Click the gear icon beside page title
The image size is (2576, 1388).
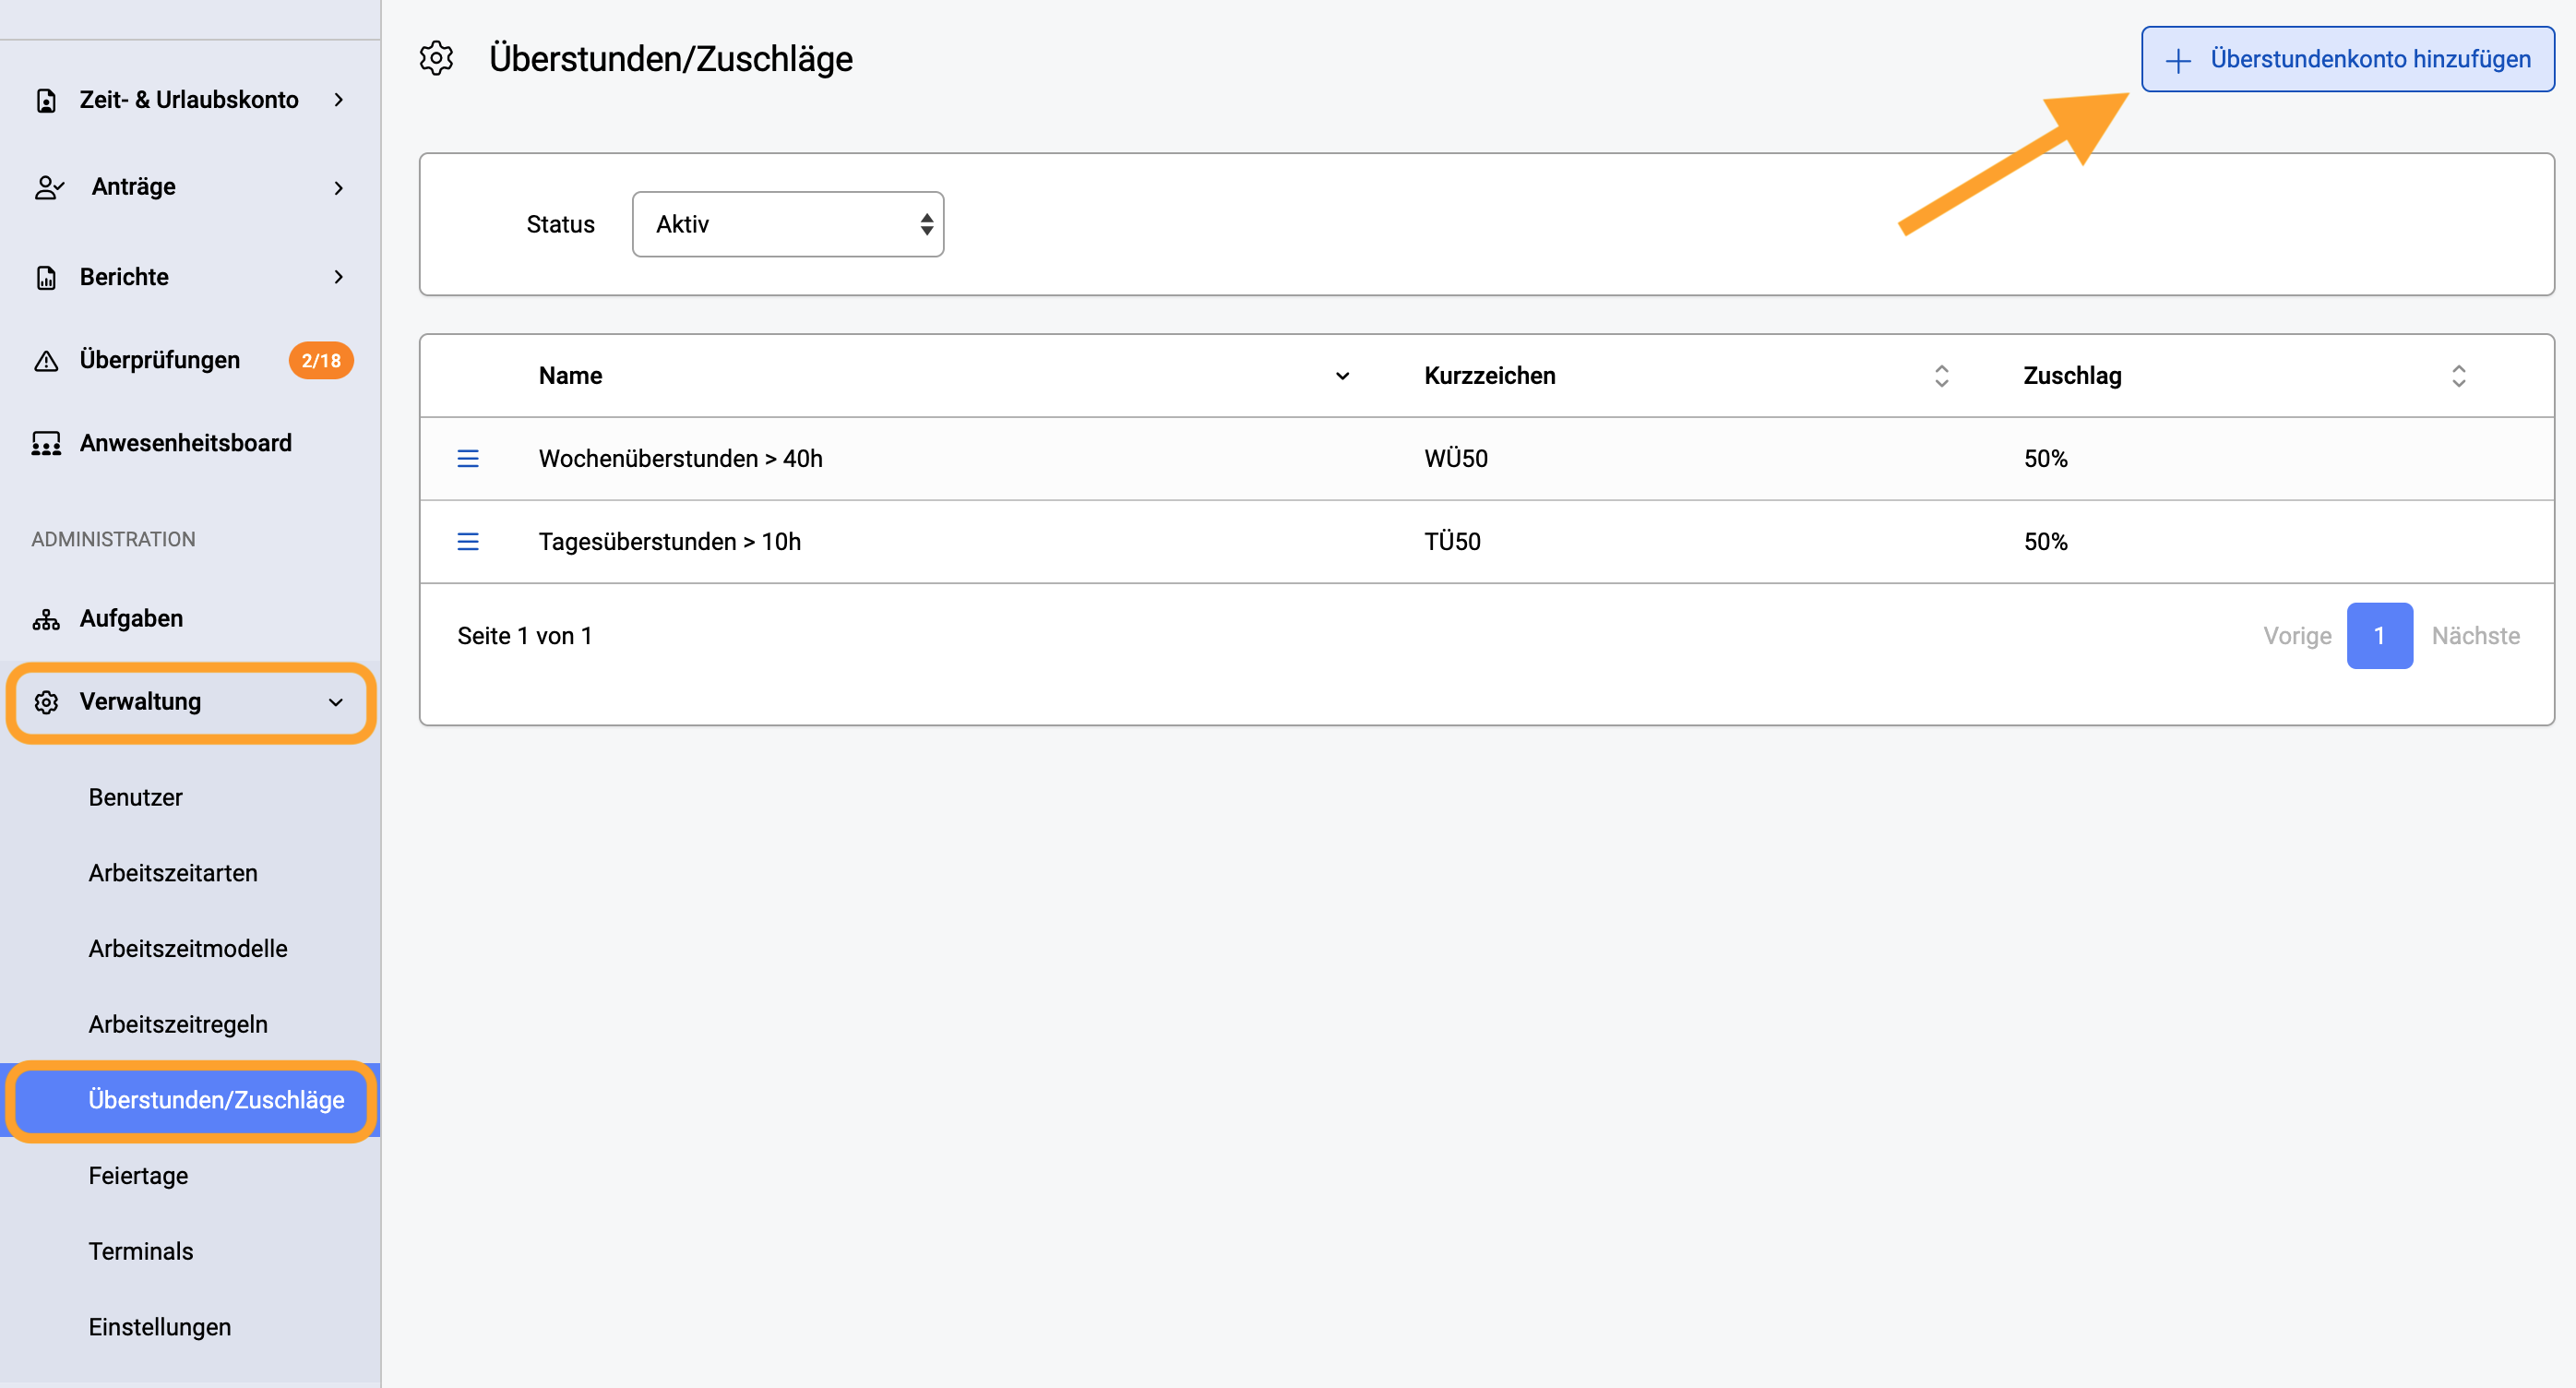436,58
